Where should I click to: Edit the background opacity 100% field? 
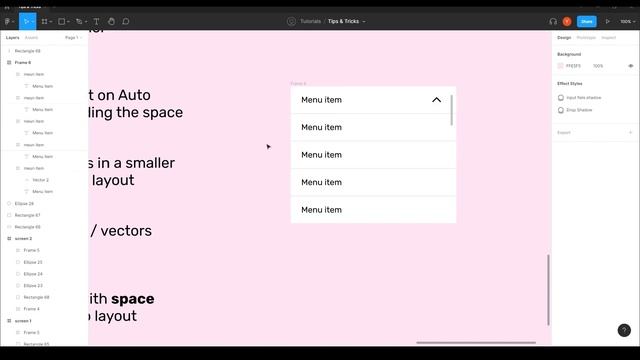(x=598, y=66)
